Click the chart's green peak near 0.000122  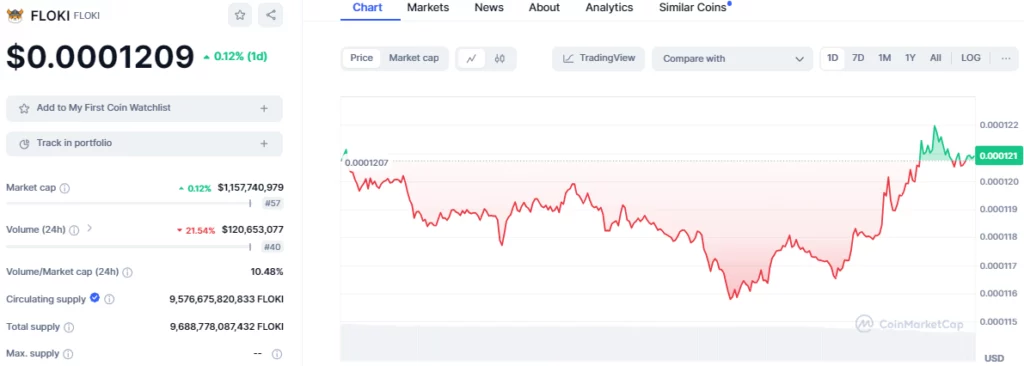click(935, 126)
